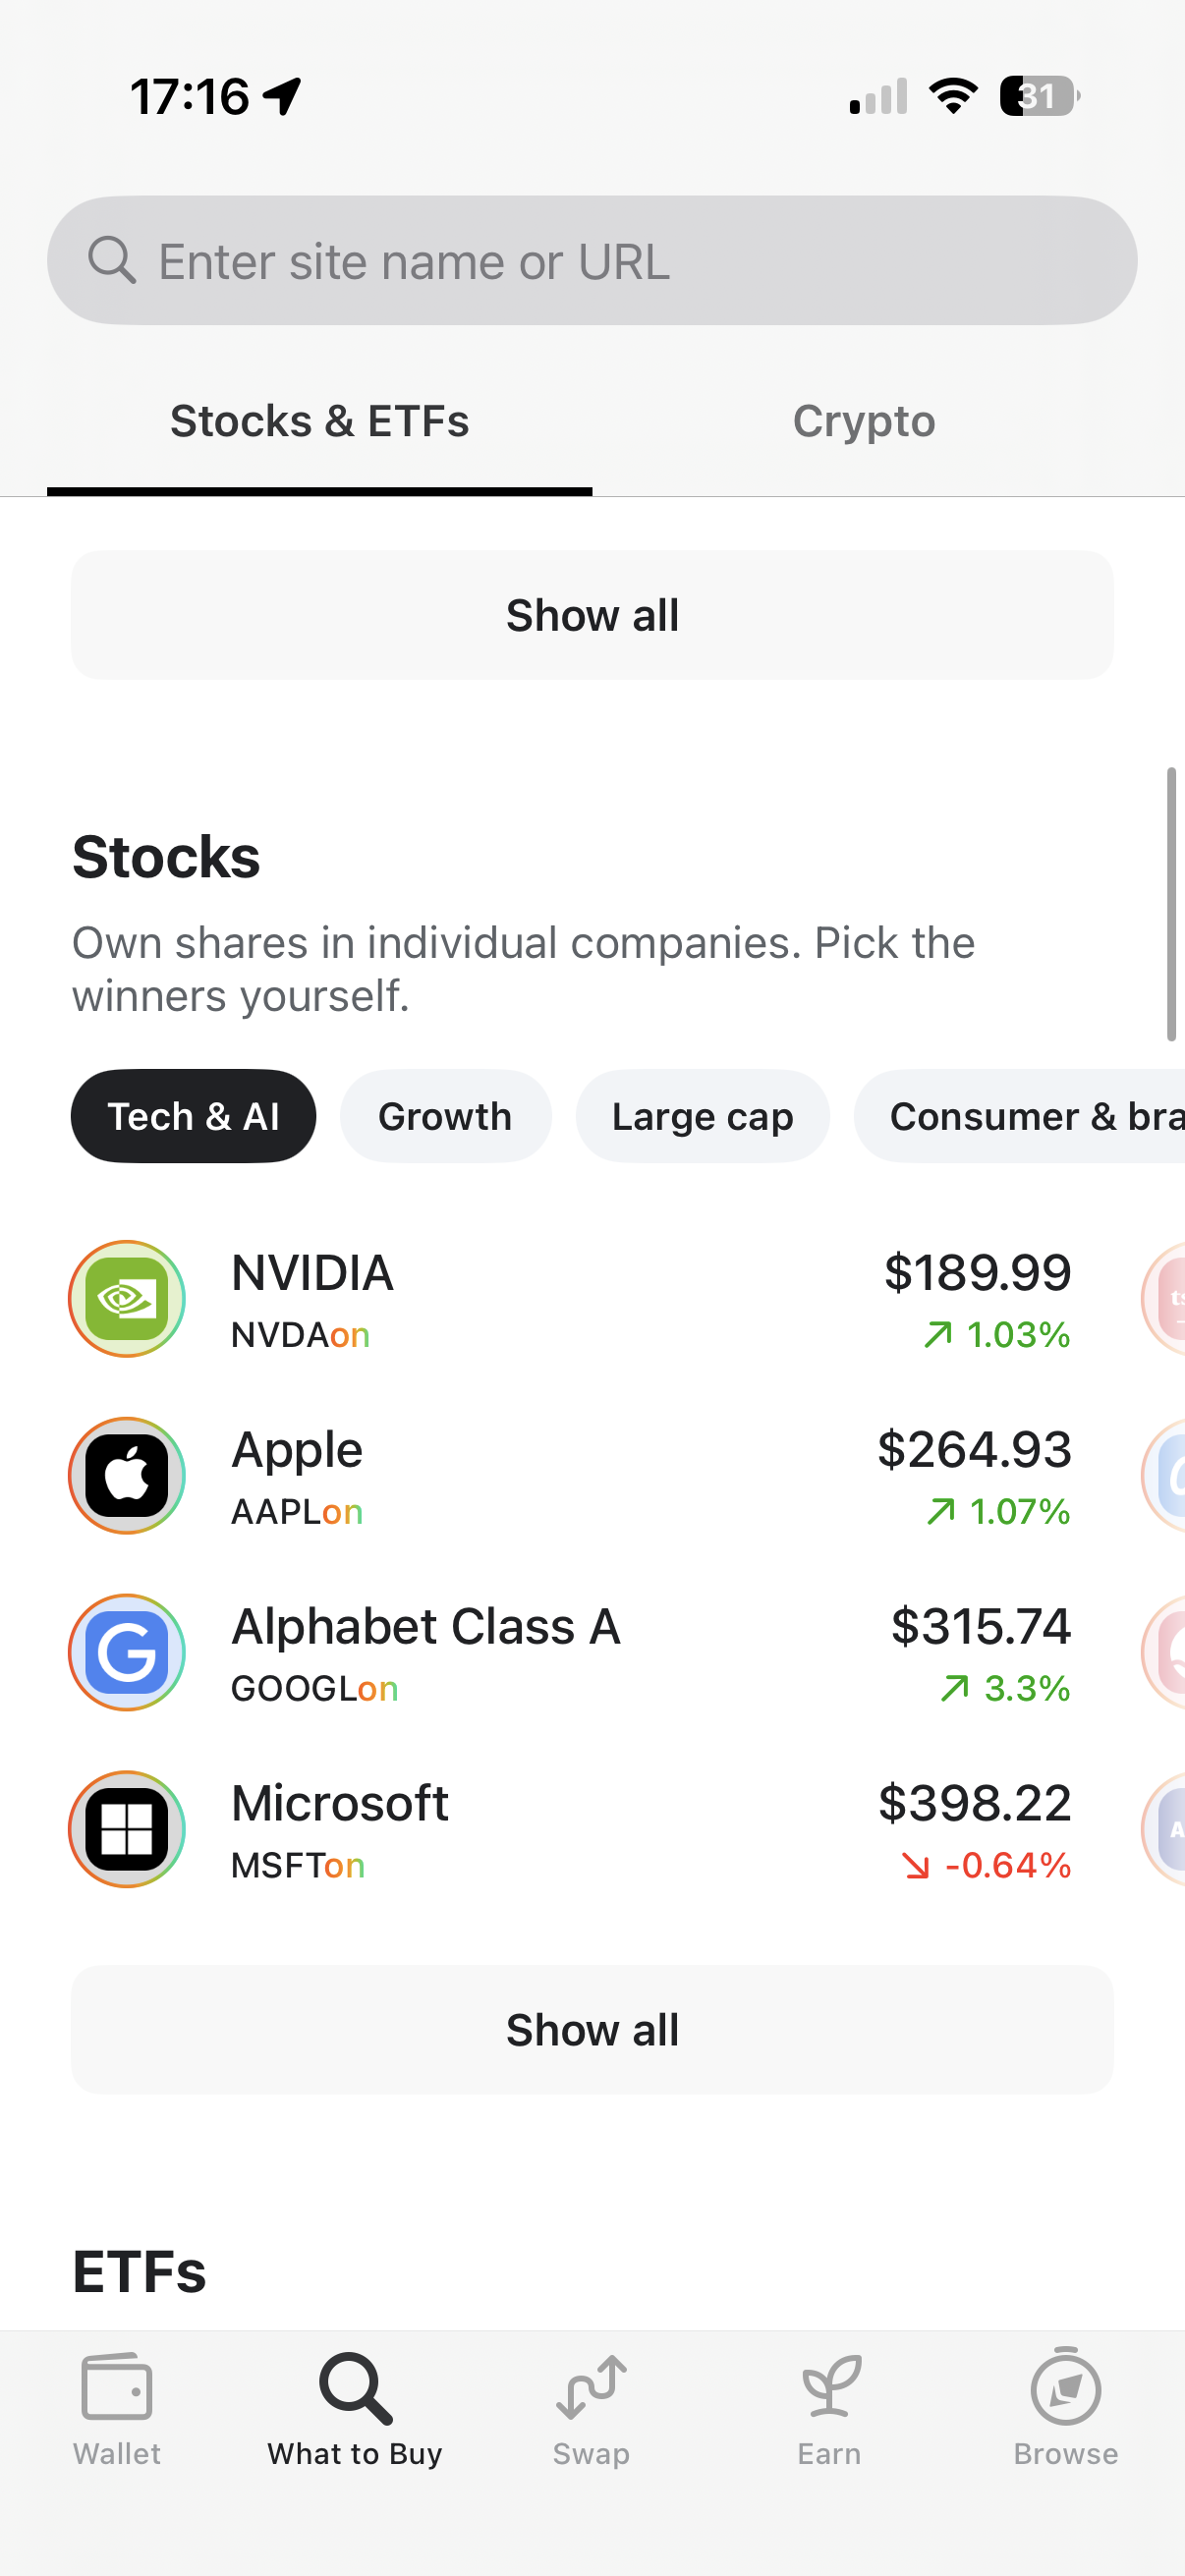1185x2576 pixels.
Task: Tap the Alphabet Google logo
Action: (x=127, y=1652)
